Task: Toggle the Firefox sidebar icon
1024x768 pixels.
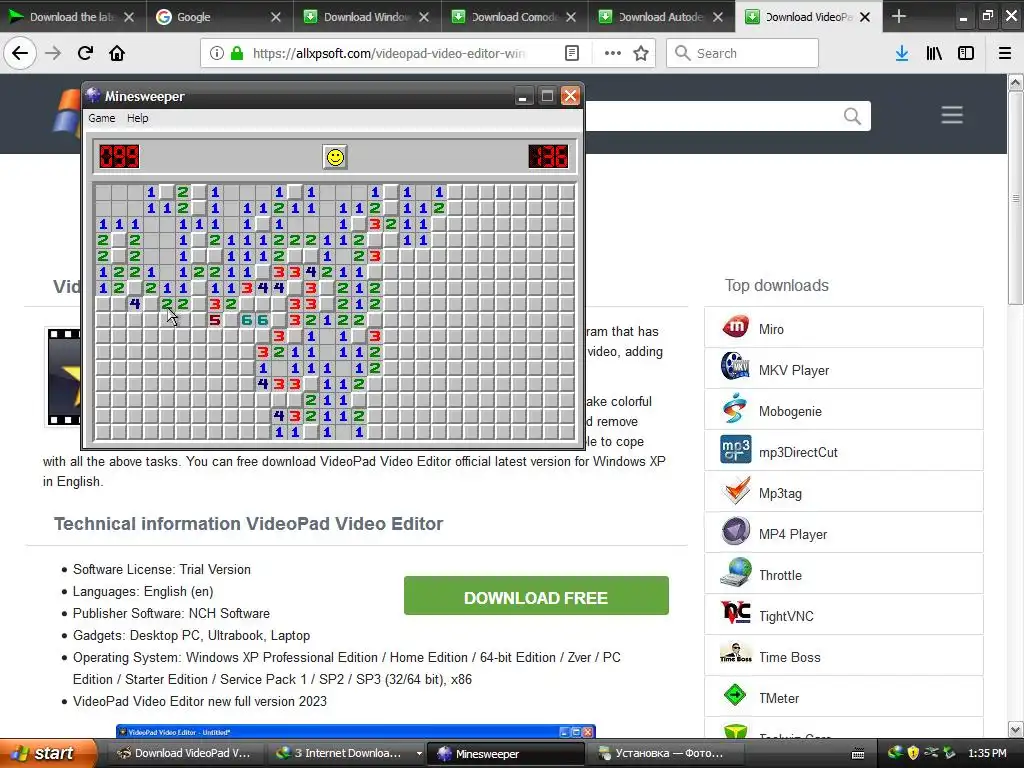Action: (x=966, y=53)
